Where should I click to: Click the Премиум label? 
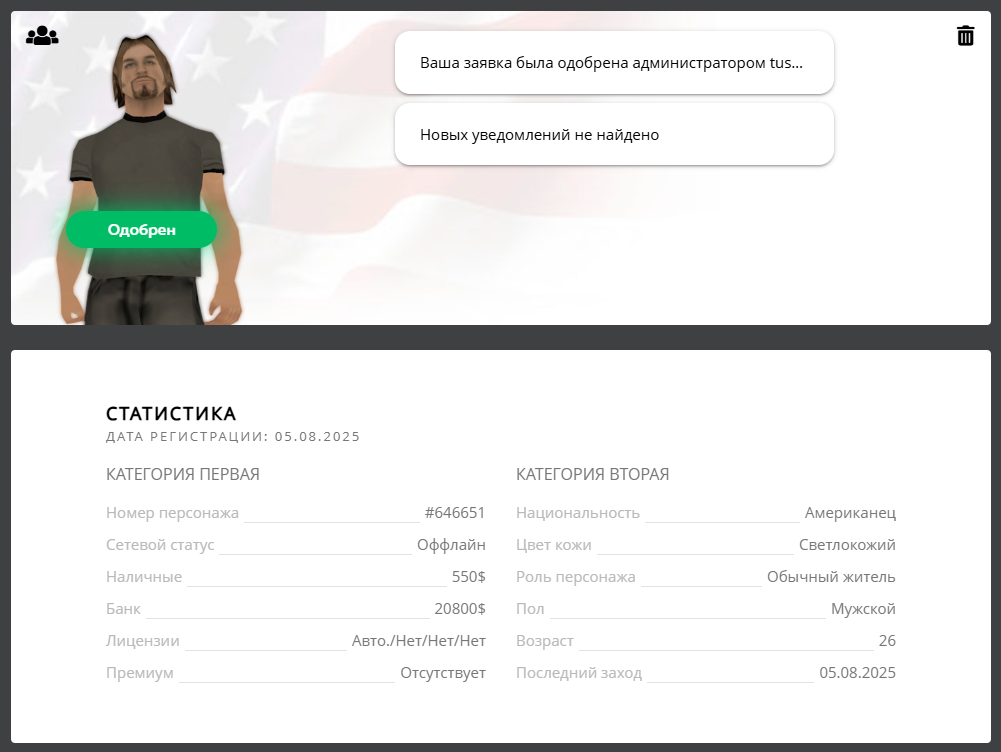pyautogui.click(x=140, y=672)
